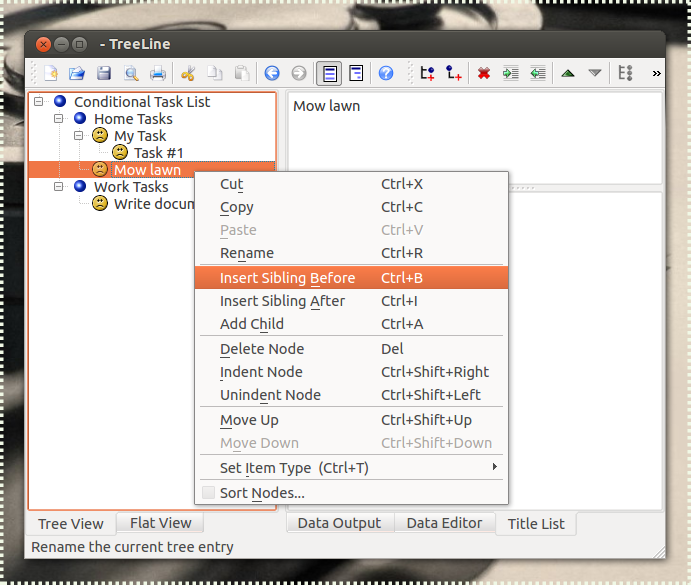The image size is (691, 585).
Task: Choose Rename from the context menu
Action: coord(352,253)
